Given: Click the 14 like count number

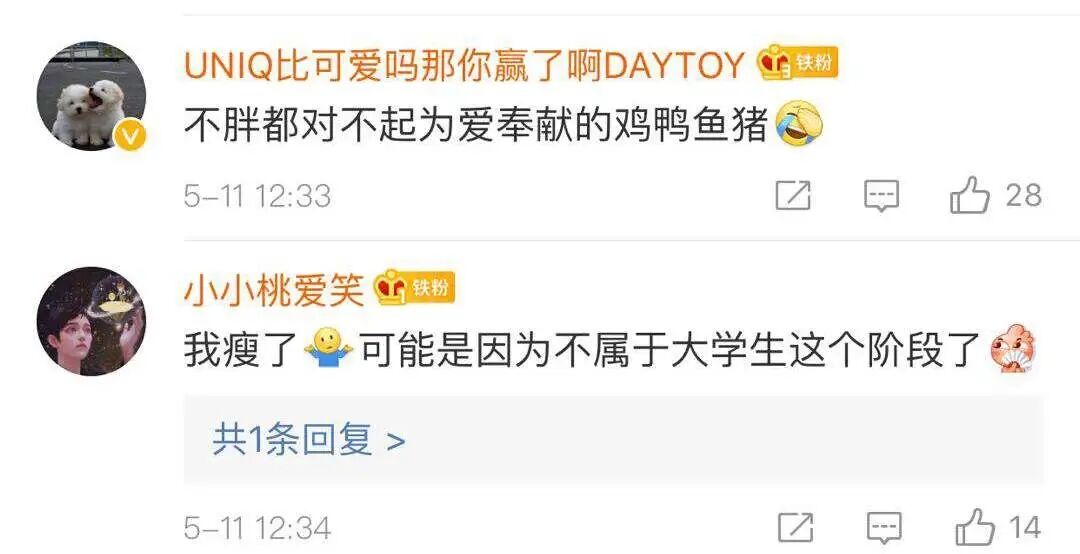Looking at the screenshot, I should pyautogui.click(x=1025, y=529).
